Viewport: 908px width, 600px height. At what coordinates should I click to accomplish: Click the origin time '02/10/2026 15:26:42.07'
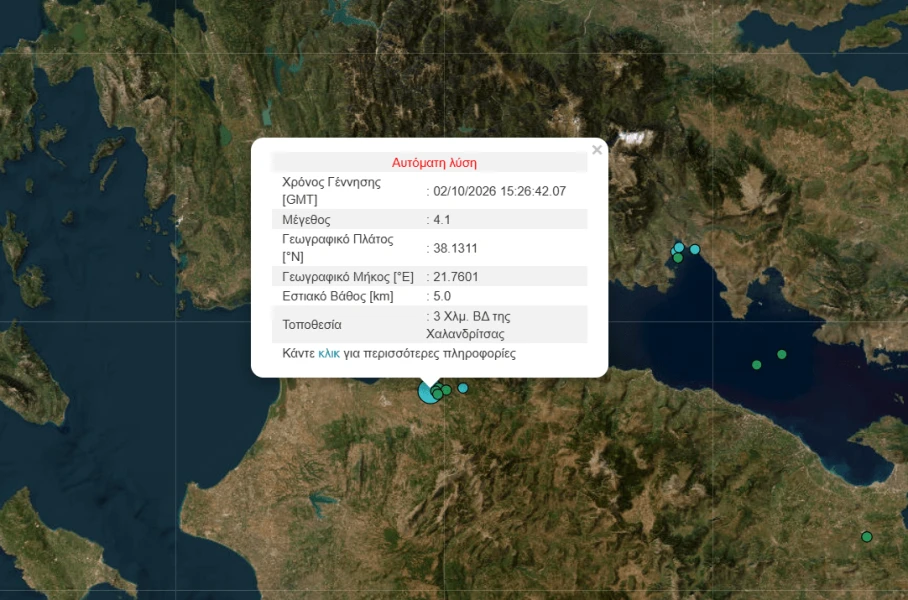pos(499,191)
